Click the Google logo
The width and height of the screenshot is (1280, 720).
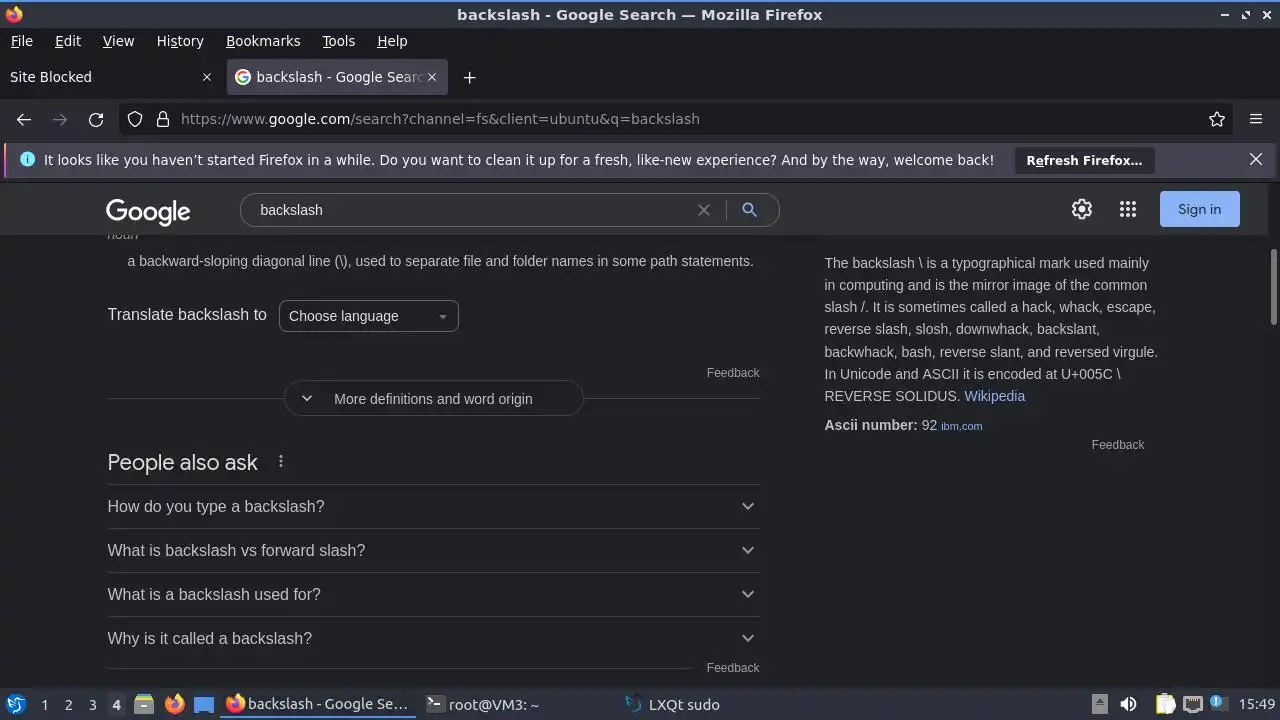click(x=148, y=211)
